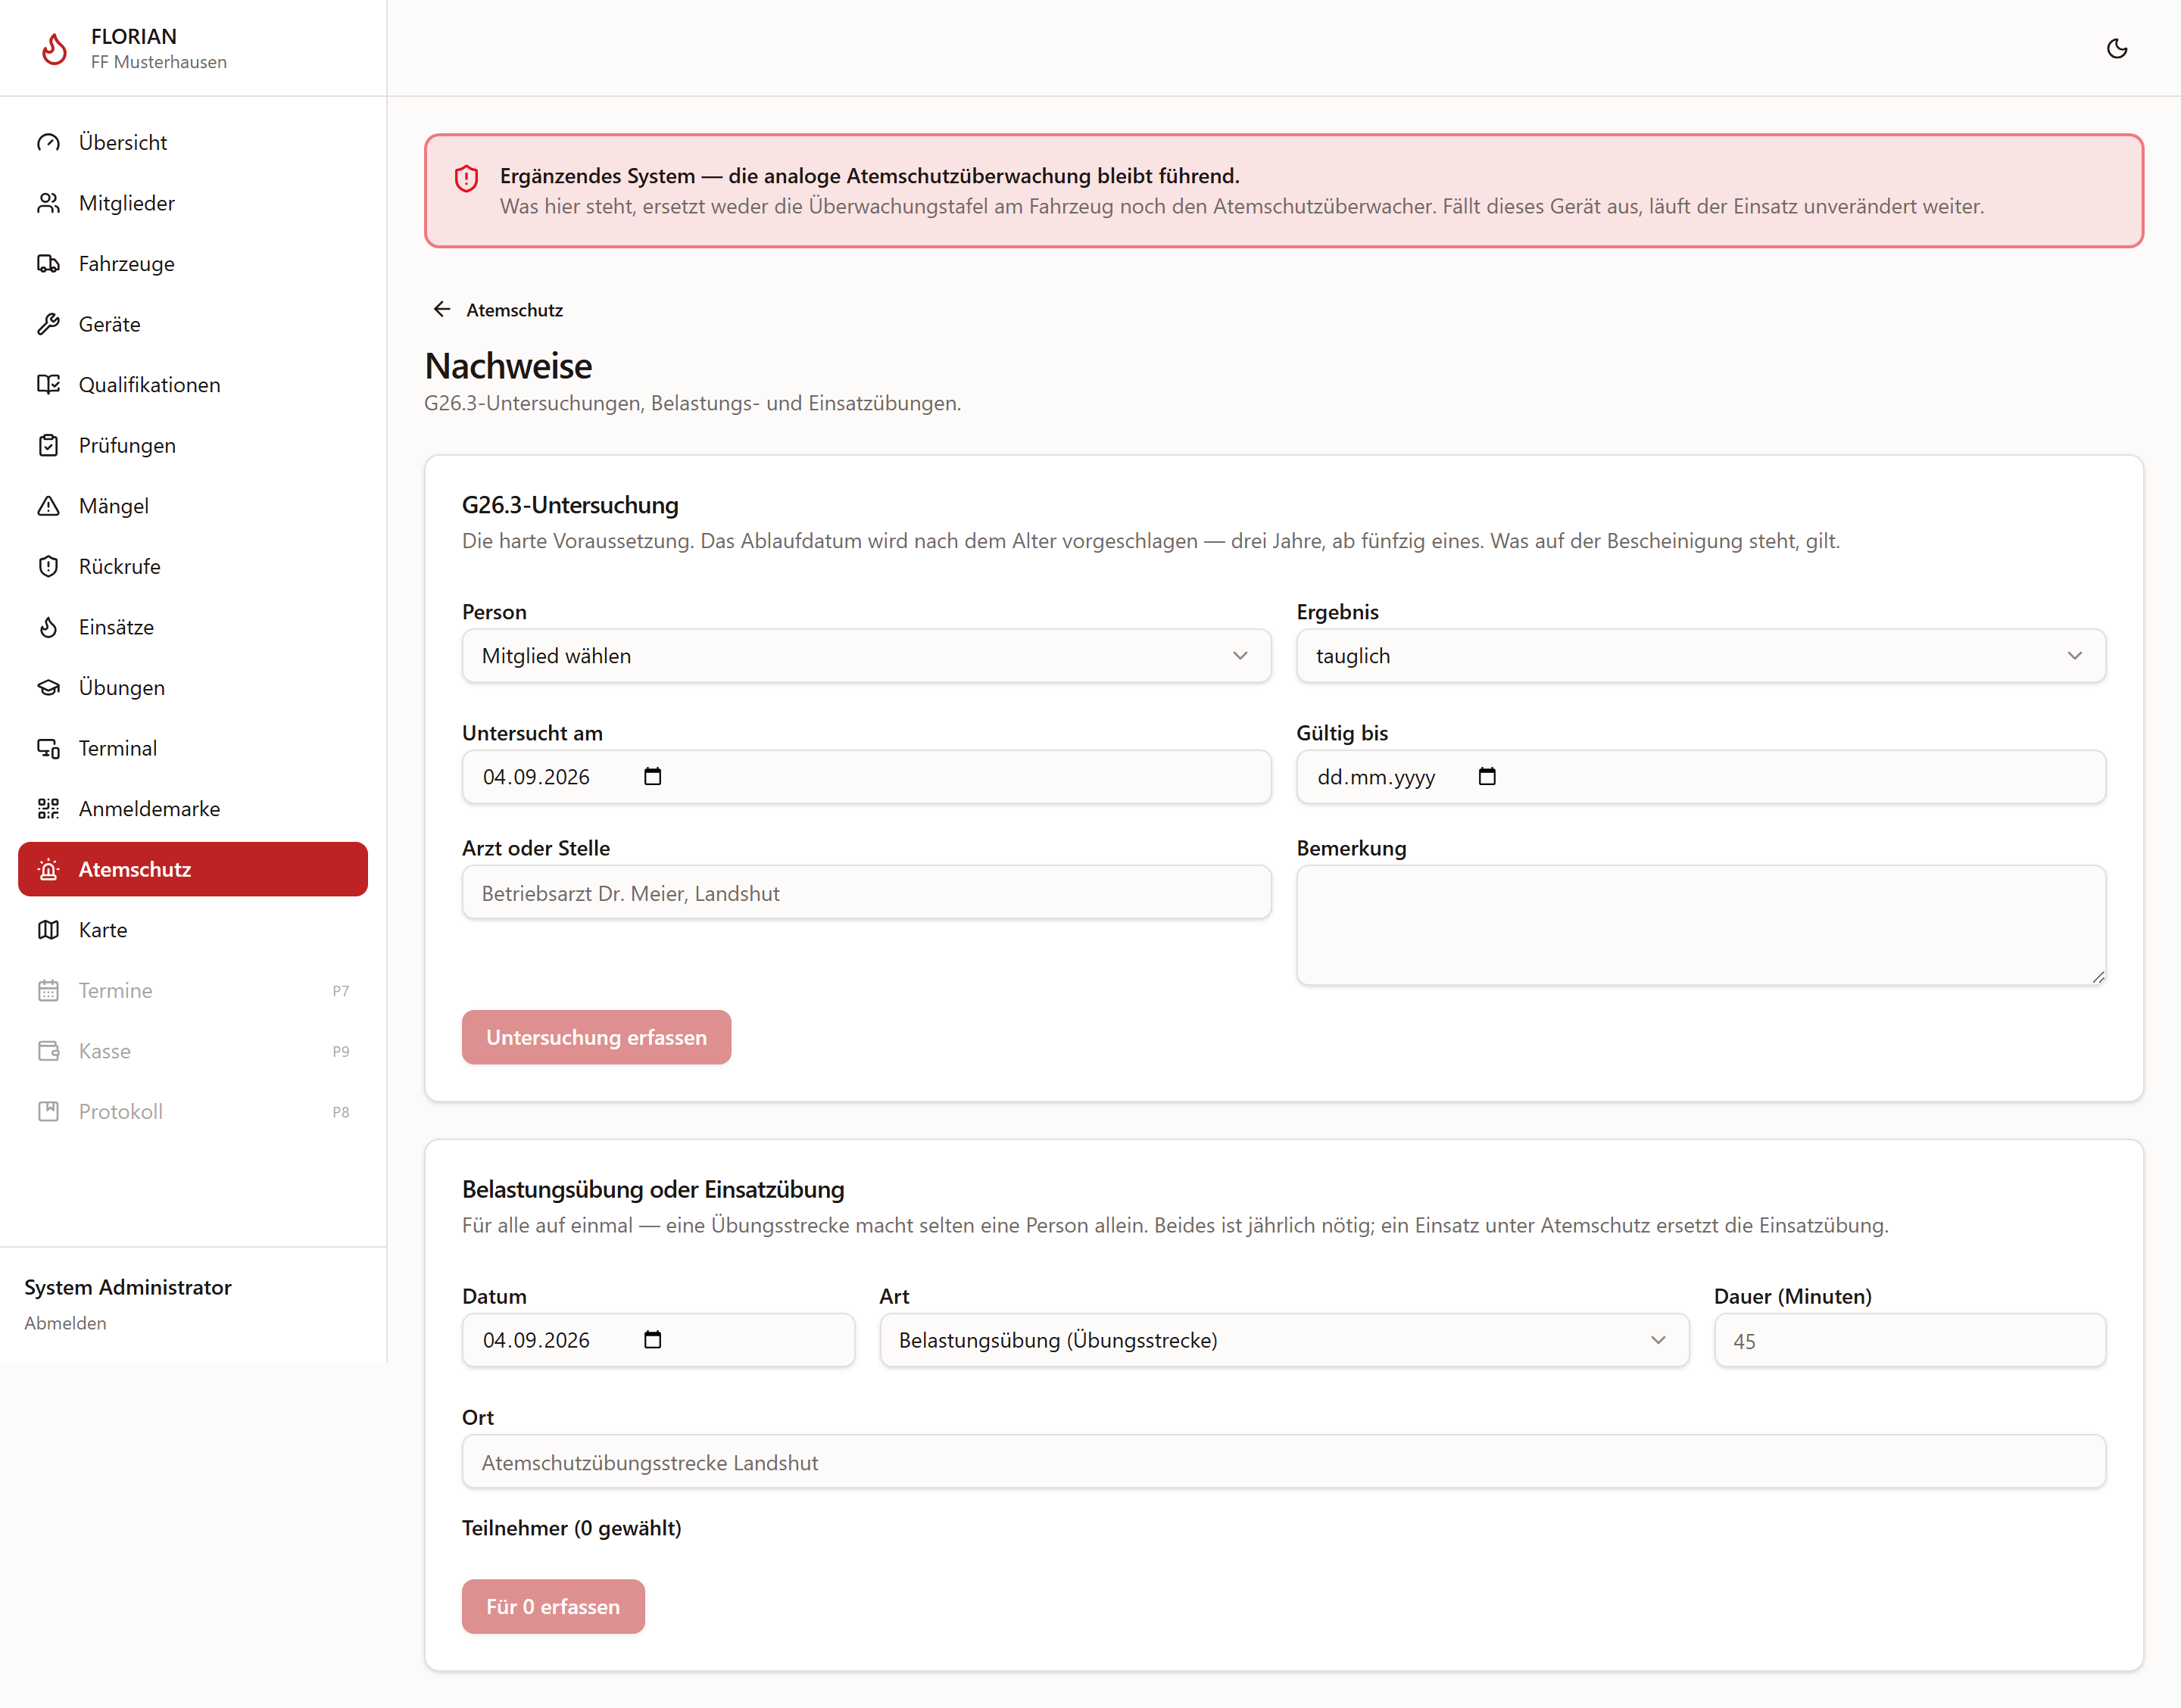Click the Anmeldemarke QR code icon

click(48, 808)
